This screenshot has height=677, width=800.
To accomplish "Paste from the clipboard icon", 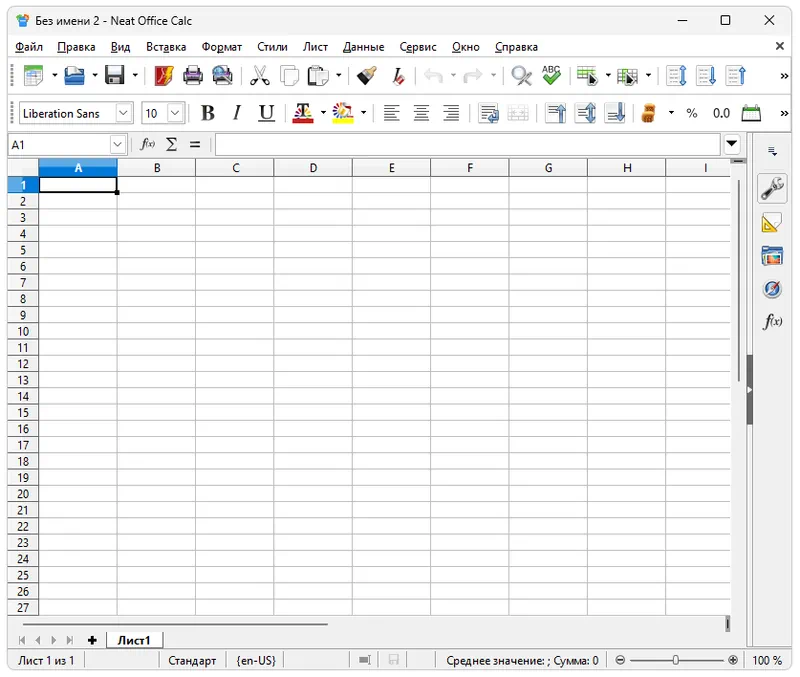I will pos(318,76).
